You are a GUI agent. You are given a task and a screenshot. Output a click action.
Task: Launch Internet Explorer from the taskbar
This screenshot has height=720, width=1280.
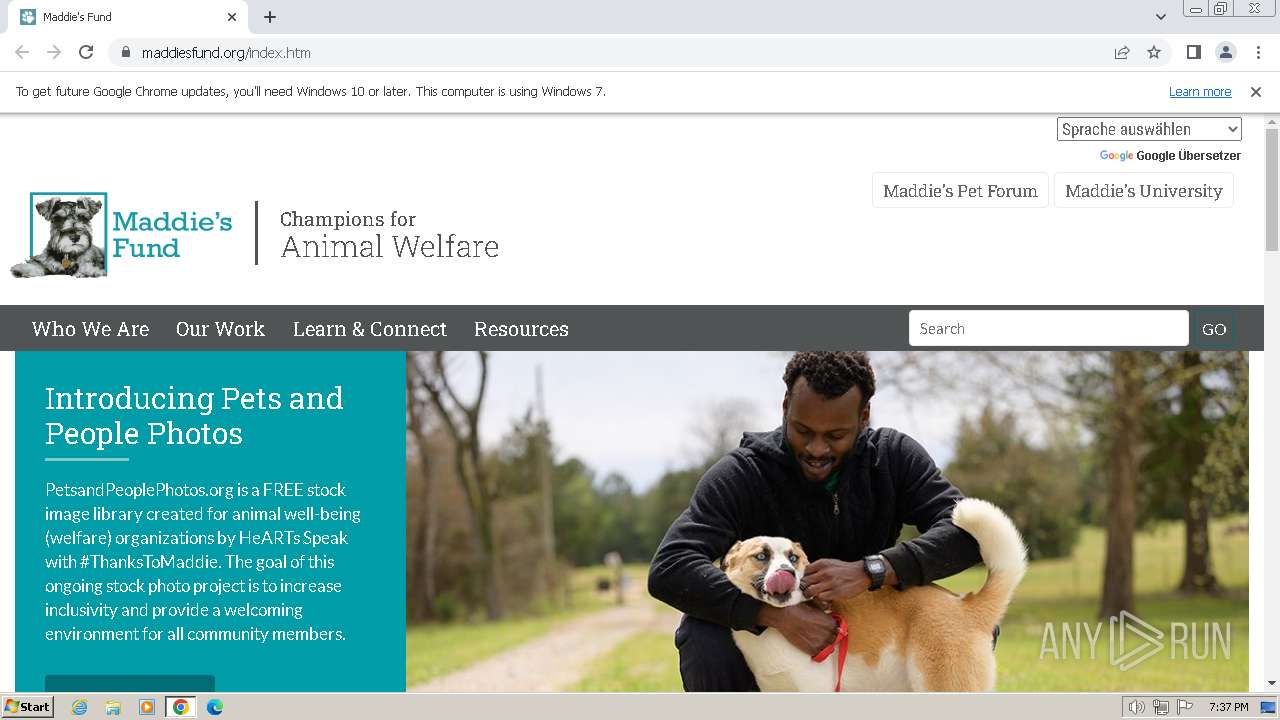(79, 707)
